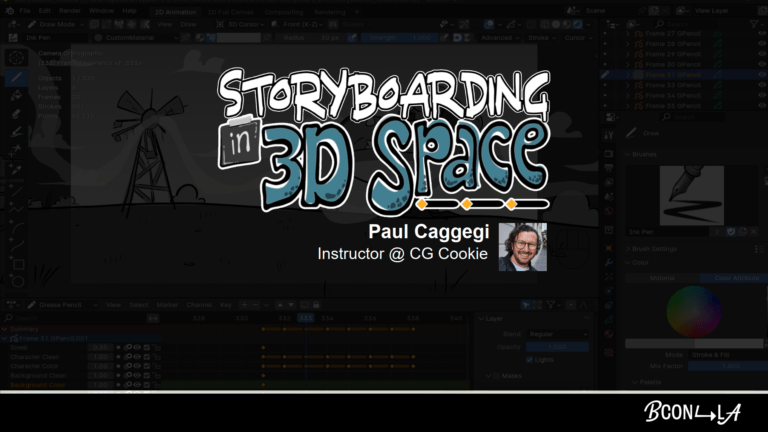Screen dimensions: 768x432
Task: Open the Draw Mode dropdown
Action: [x=55, y=24]
